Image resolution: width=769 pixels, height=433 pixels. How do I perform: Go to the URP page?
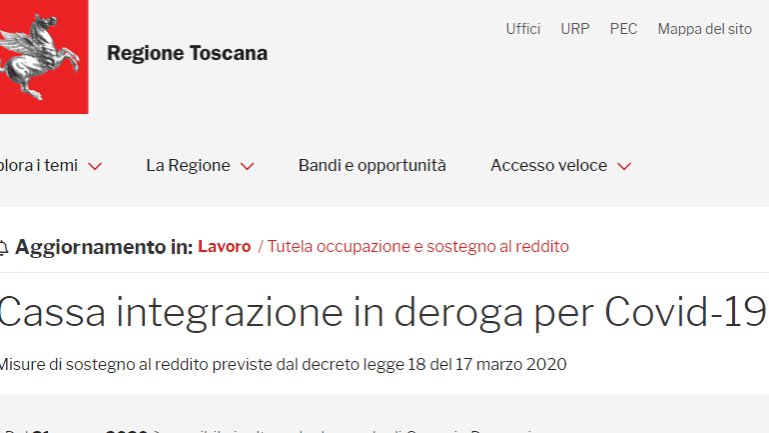575,29
